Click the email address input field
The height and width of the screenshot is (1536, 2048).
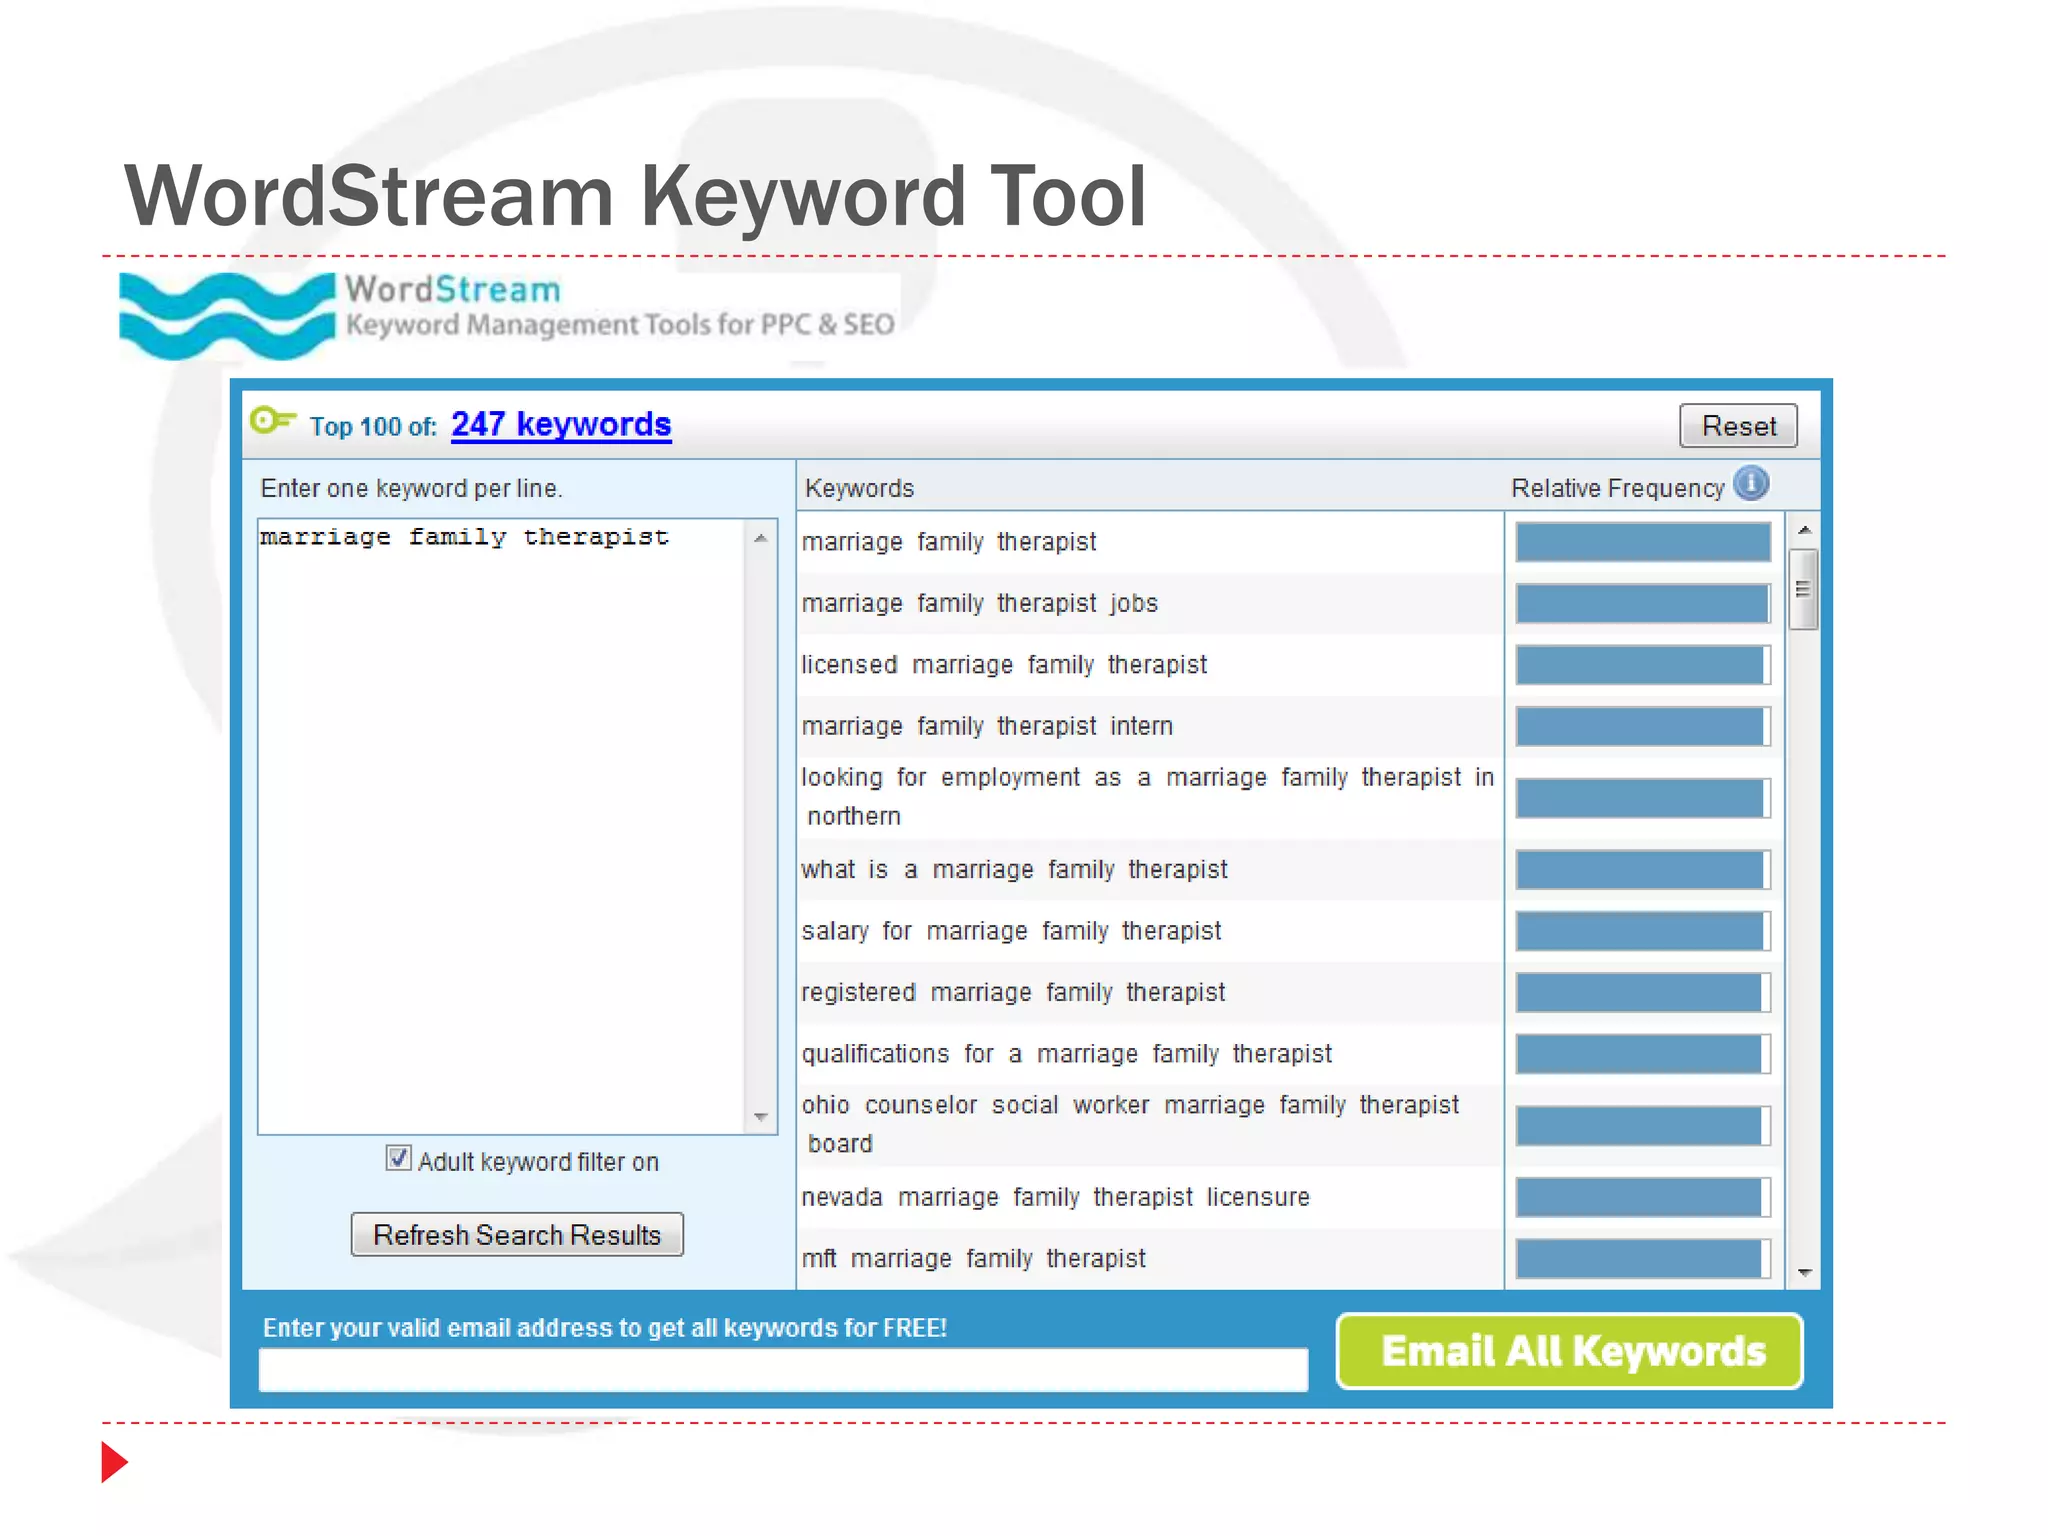click(783, 1369)
